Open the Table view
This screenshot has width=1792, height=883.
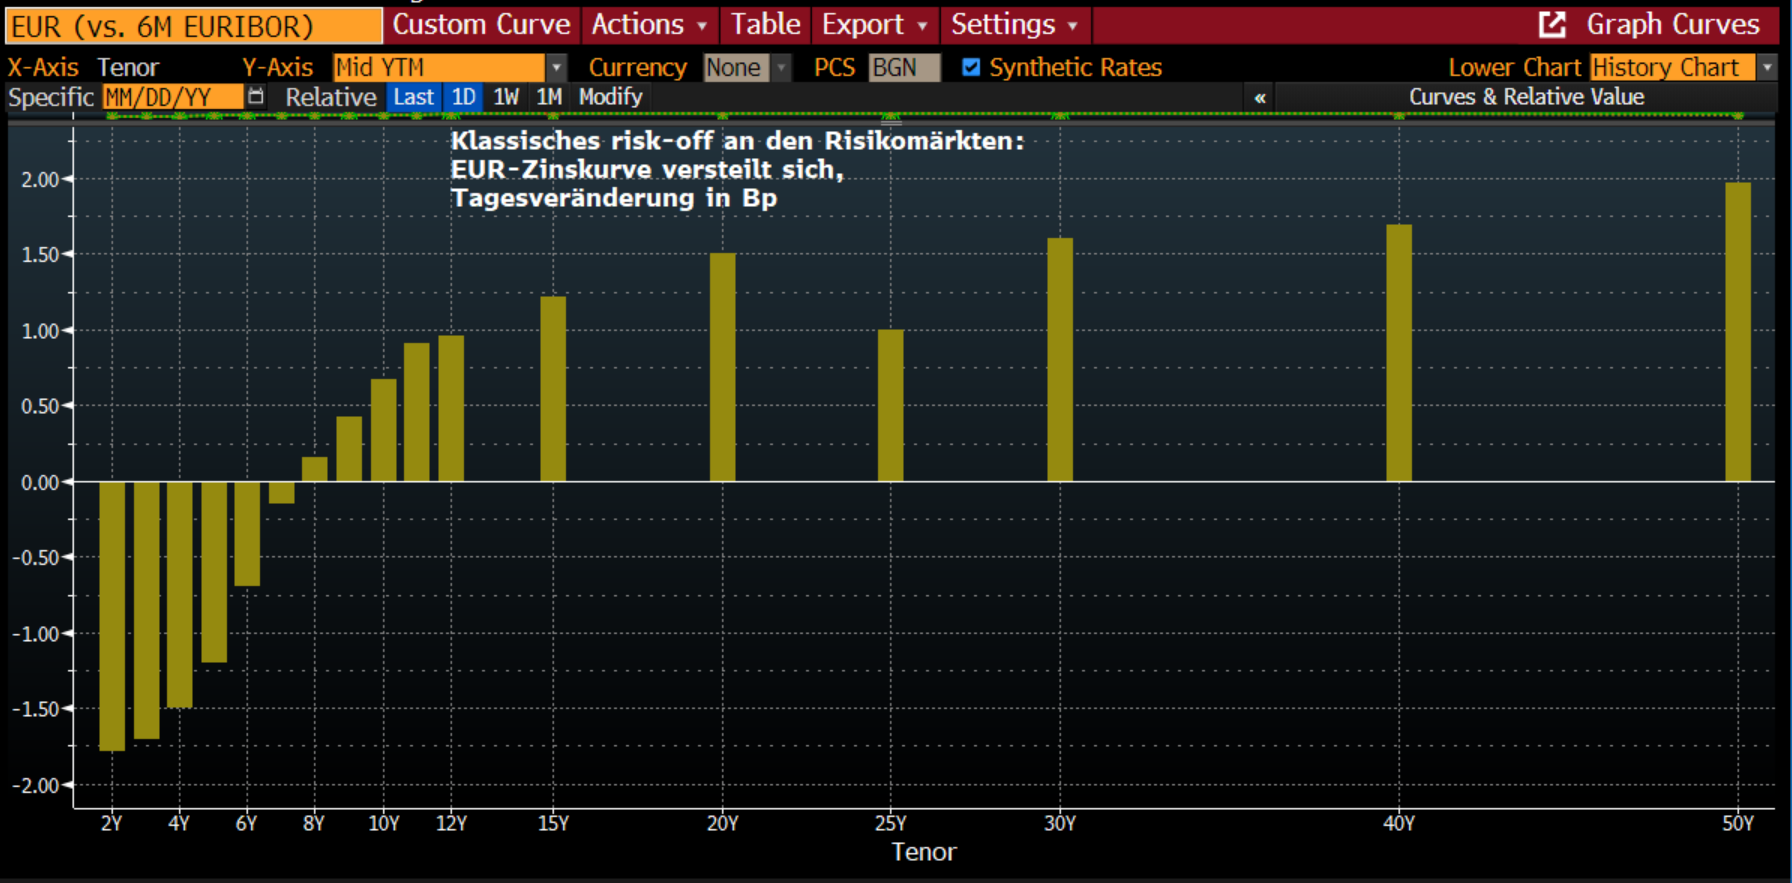click(765, 25)
